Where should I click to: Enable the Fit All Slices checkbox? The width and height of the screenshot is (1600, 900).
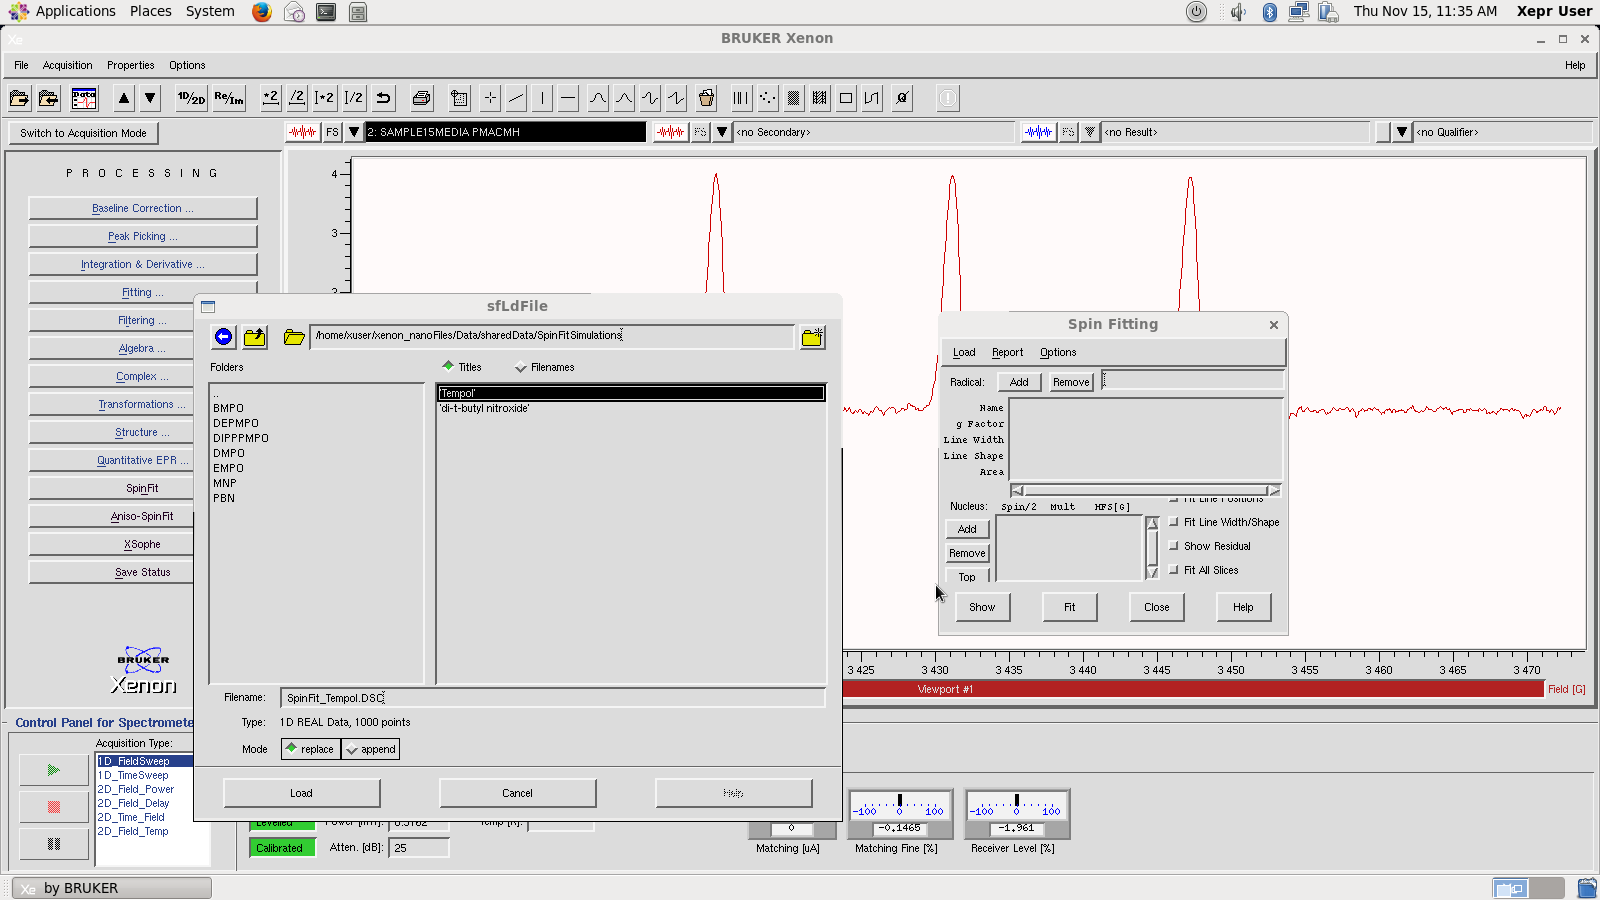1174,570
